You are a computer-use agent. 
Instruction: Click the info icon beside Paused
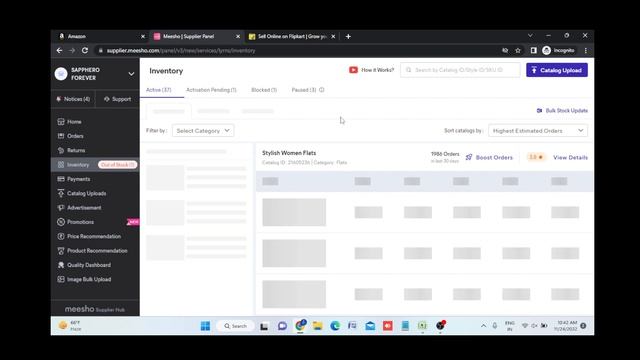coord(322,90)
